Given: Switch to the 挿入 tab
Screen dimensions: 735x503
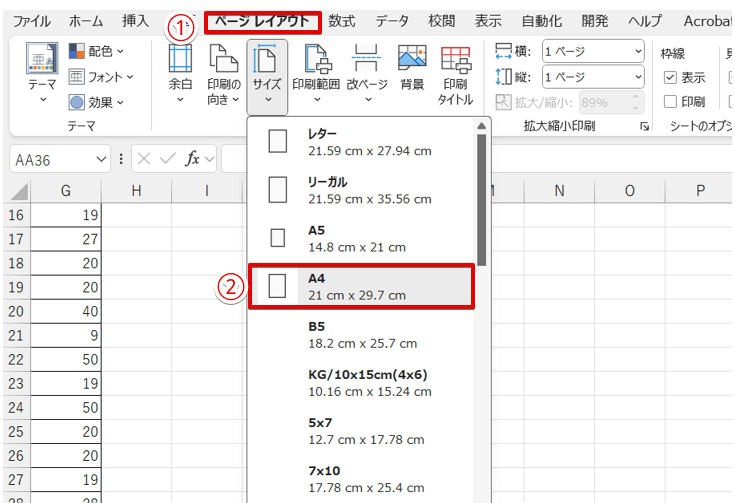Looking at the screenshot, I should 135,21.
